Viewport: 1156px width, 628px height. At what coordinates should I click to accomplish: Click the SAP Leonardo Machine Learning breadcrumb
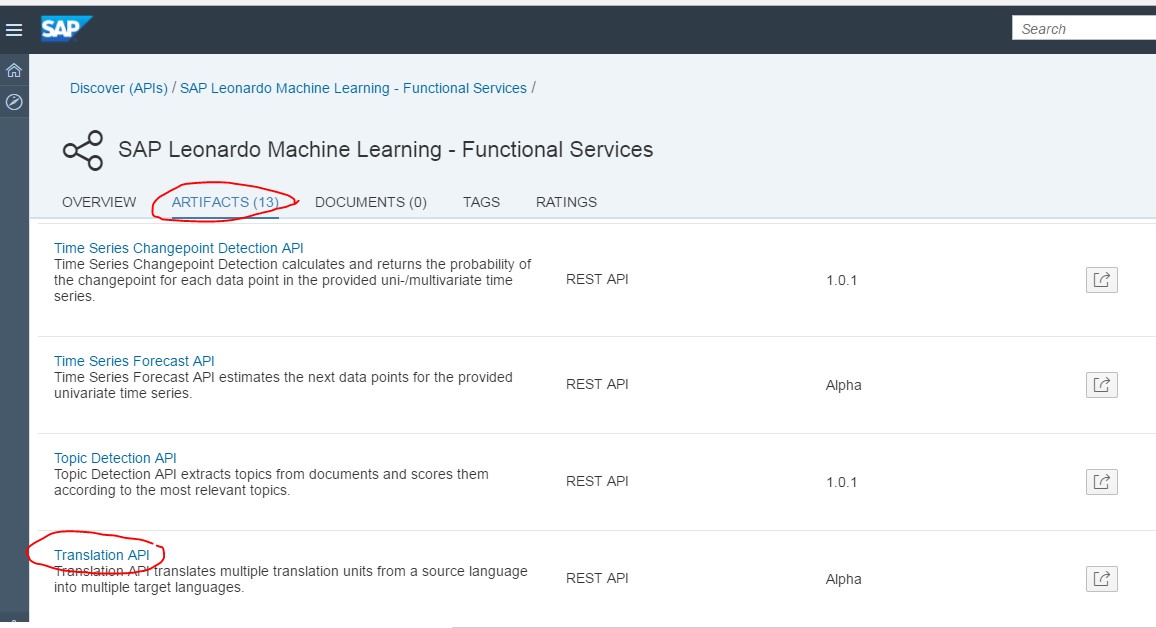coord(352,88)
